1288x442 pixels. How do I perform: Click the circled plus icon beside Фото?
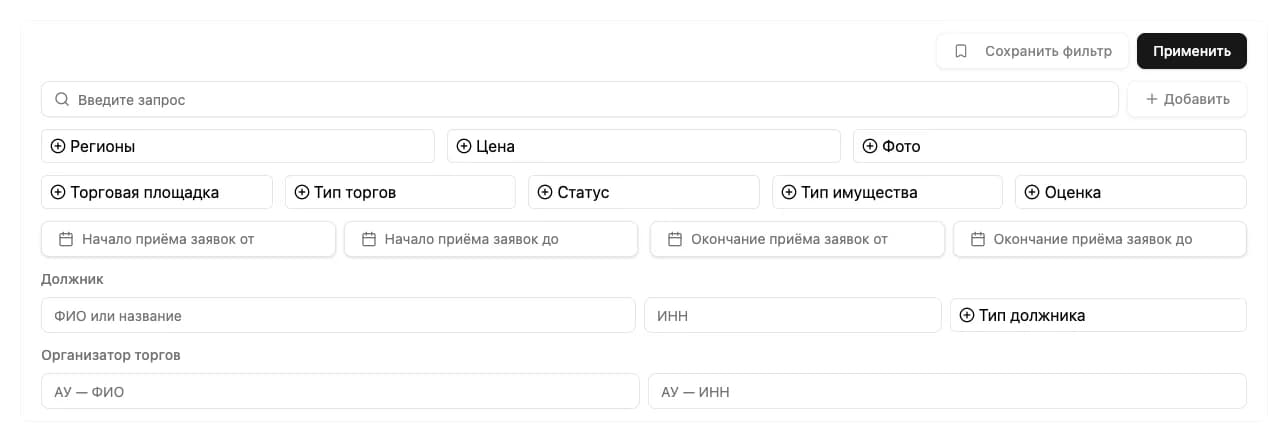[870, 146]
